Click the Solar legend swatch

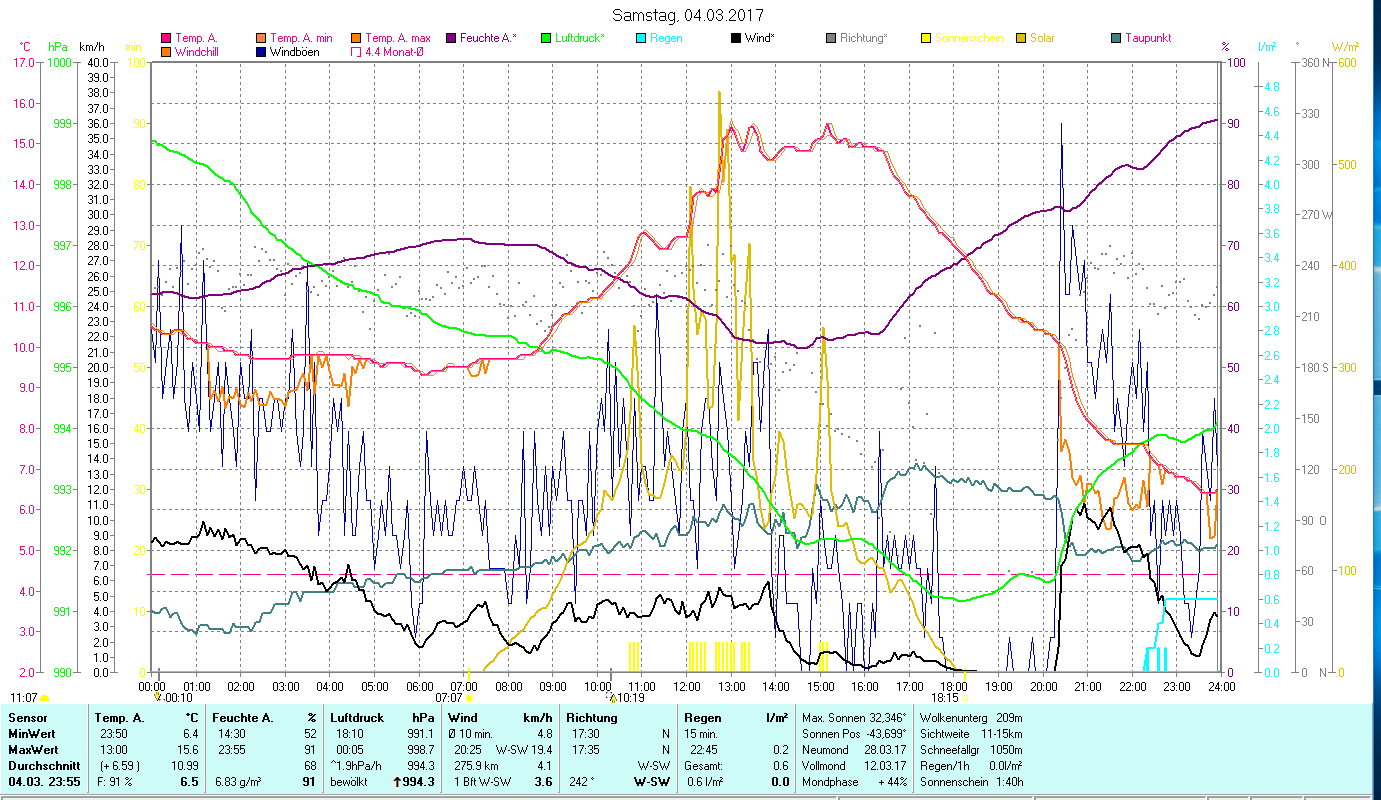(x=1020, y=38)
